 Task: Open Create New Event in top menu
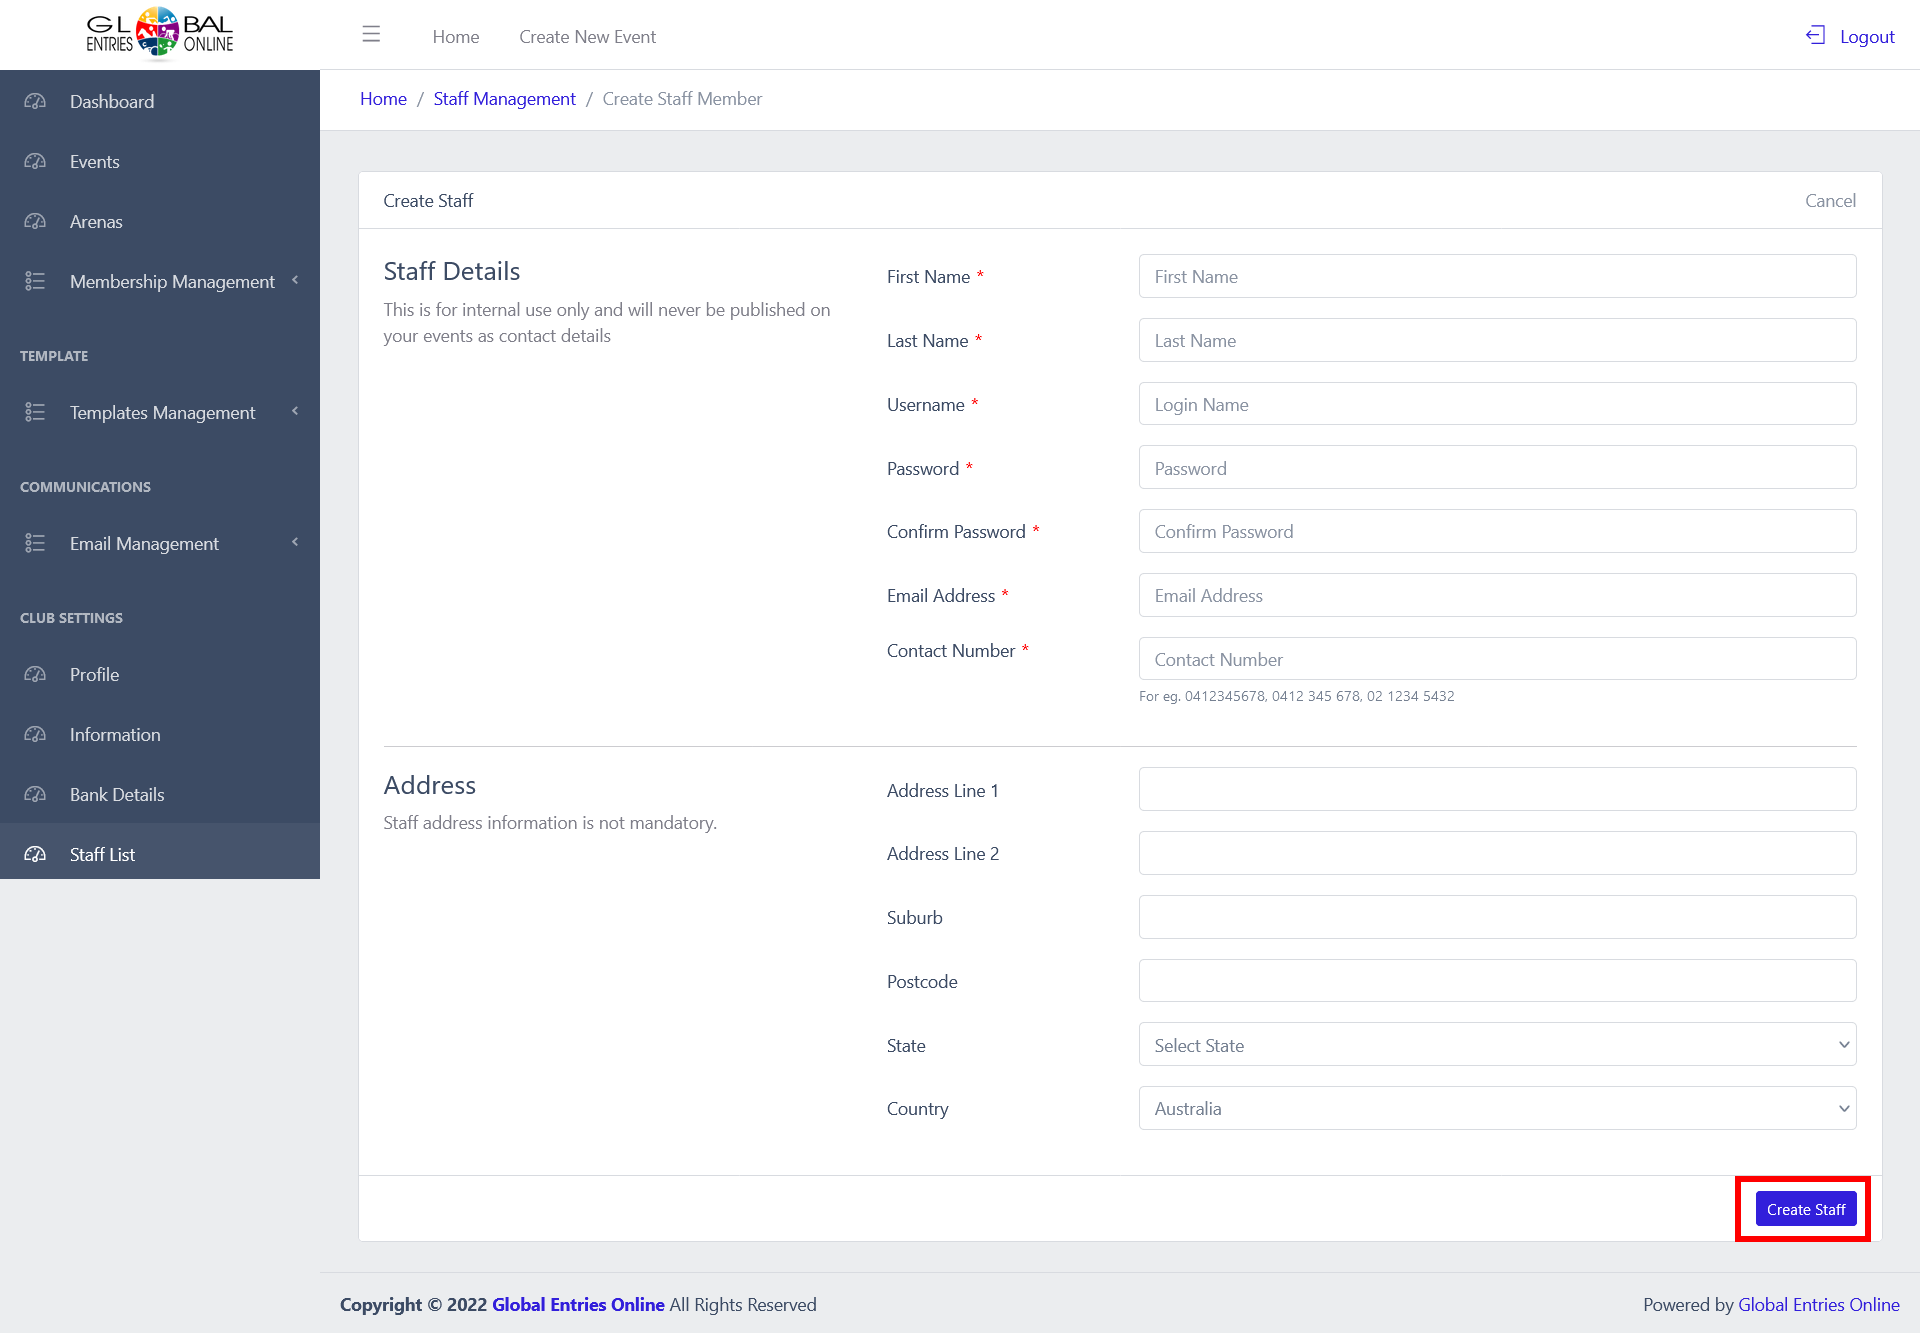(x=587, y=36)
